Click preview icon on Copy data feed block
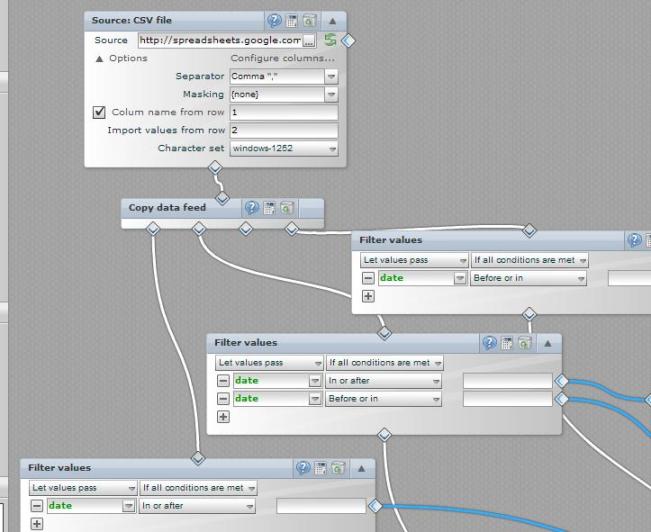The width and height of the screenshot is (651, 532). click(x=287, y=208)
